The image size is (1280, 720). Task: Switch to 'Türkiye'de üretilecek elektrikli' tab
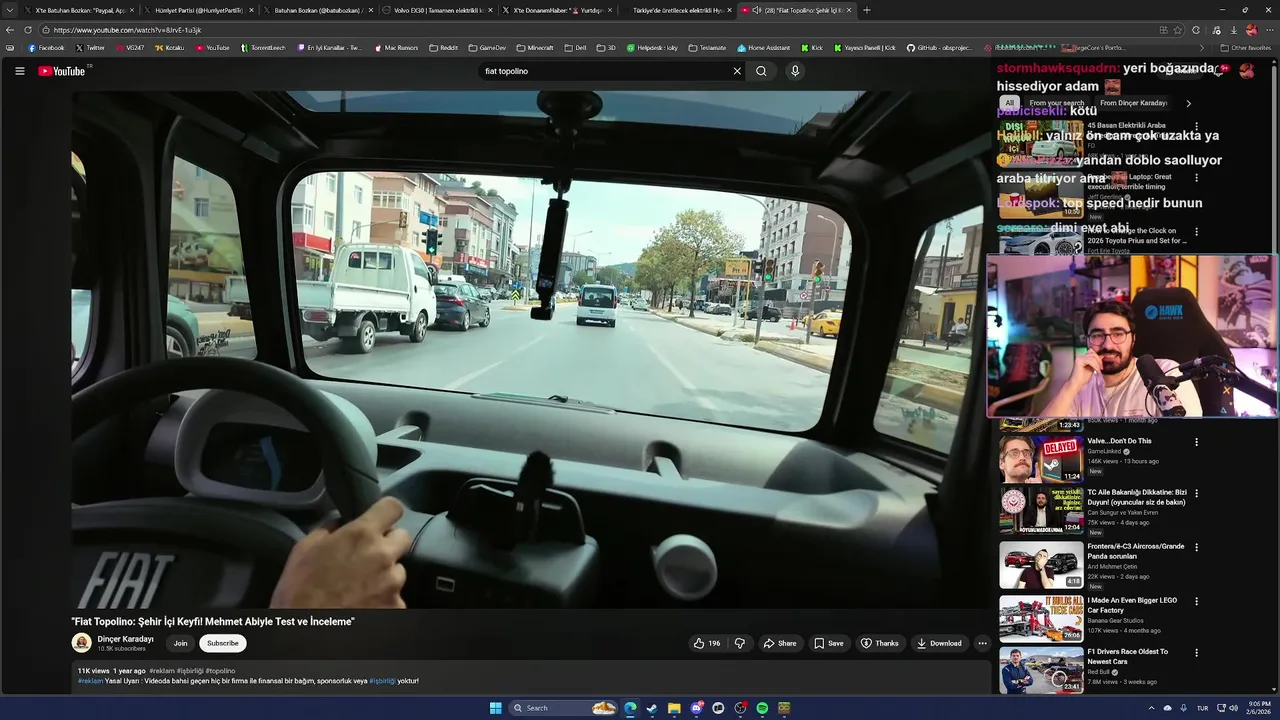[x=678, y=10]
